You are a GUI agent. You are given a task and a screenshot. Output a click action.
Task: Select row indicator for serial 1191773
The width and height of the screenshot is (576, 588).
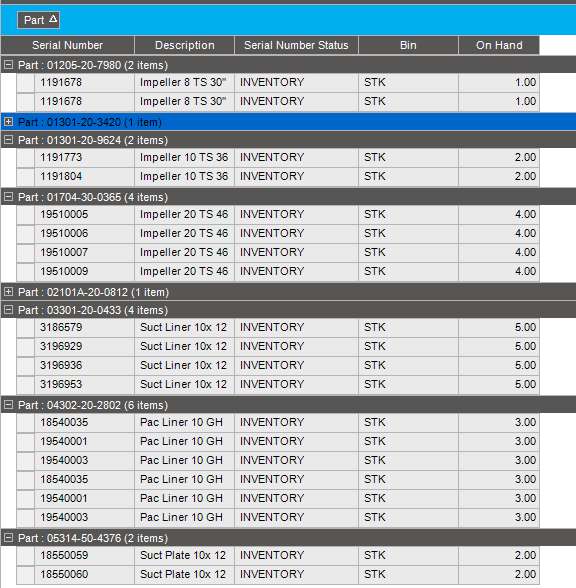(26, 158)
